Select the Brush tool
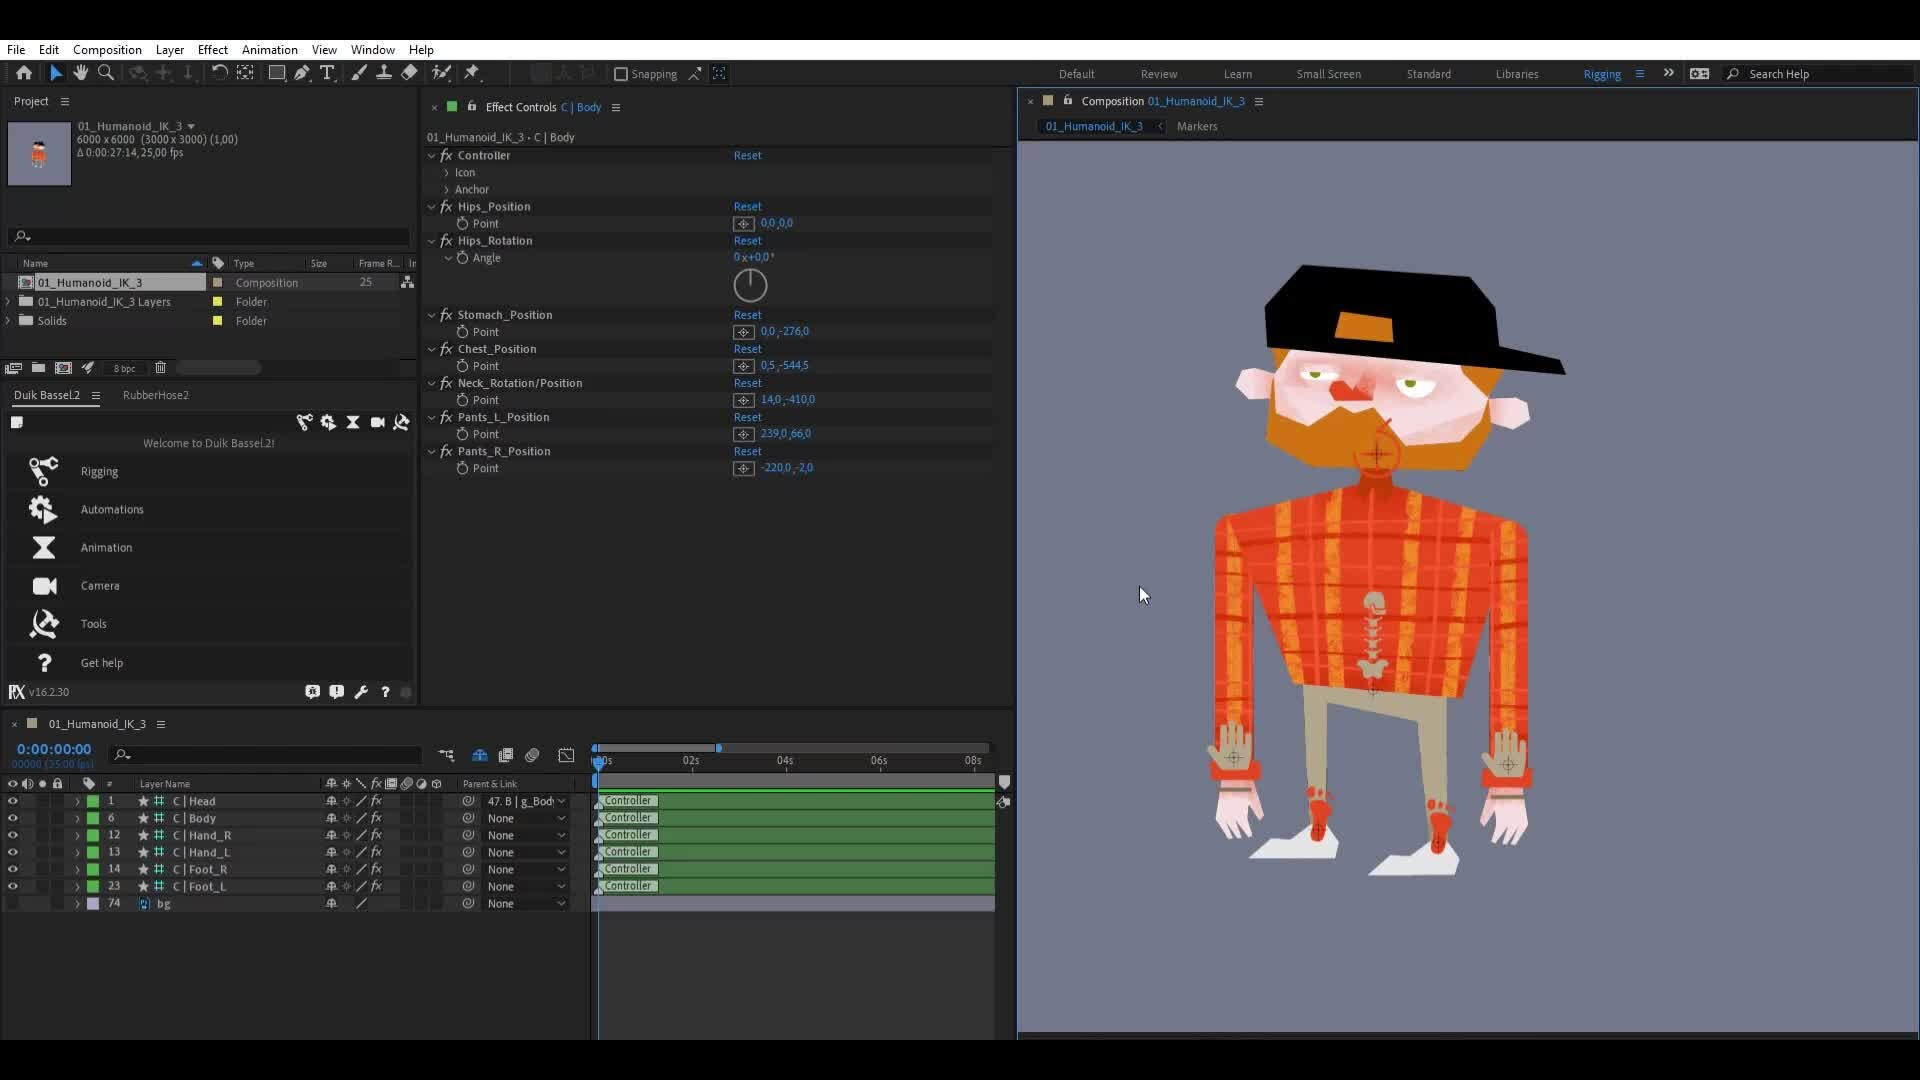 (359, 73)
